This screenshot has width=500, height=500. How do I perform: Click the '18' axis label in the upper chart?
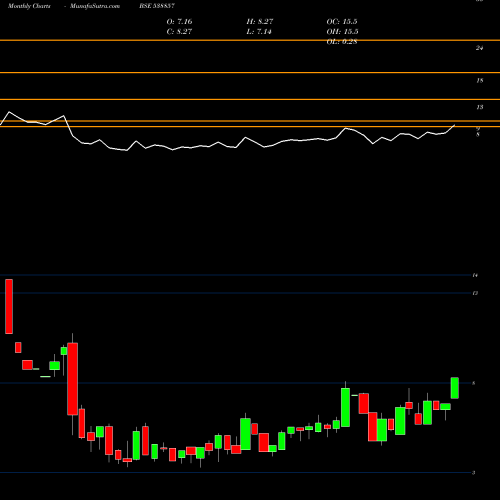pos(479,80)
